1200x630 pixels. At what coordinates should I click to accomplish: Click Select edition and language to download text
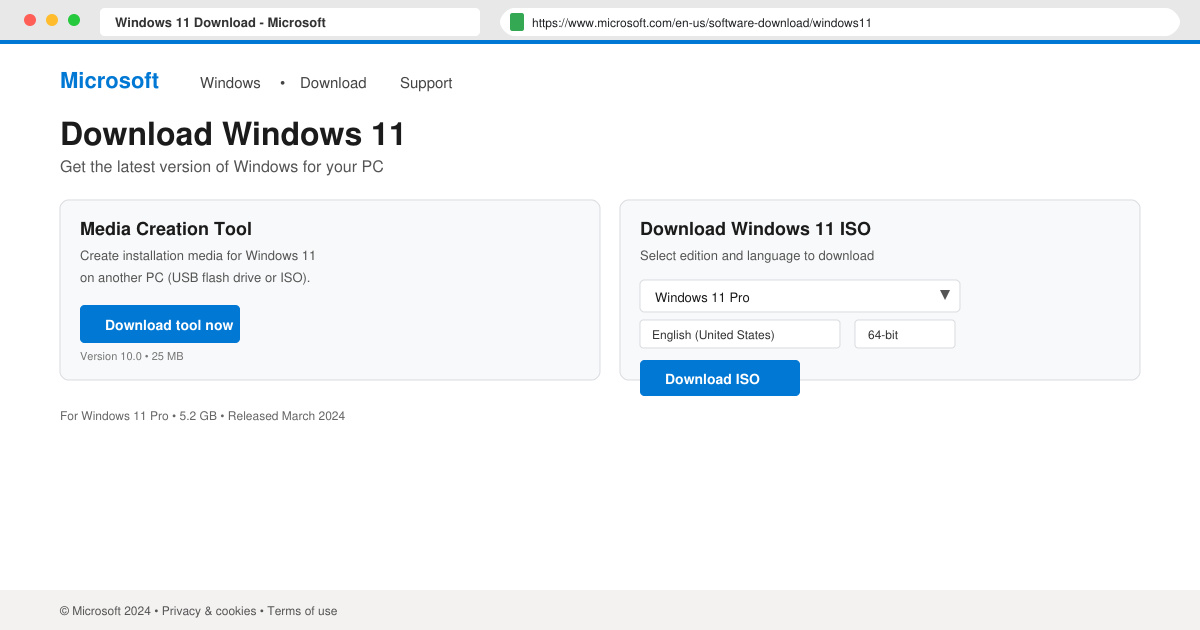[x=757, y=256]
